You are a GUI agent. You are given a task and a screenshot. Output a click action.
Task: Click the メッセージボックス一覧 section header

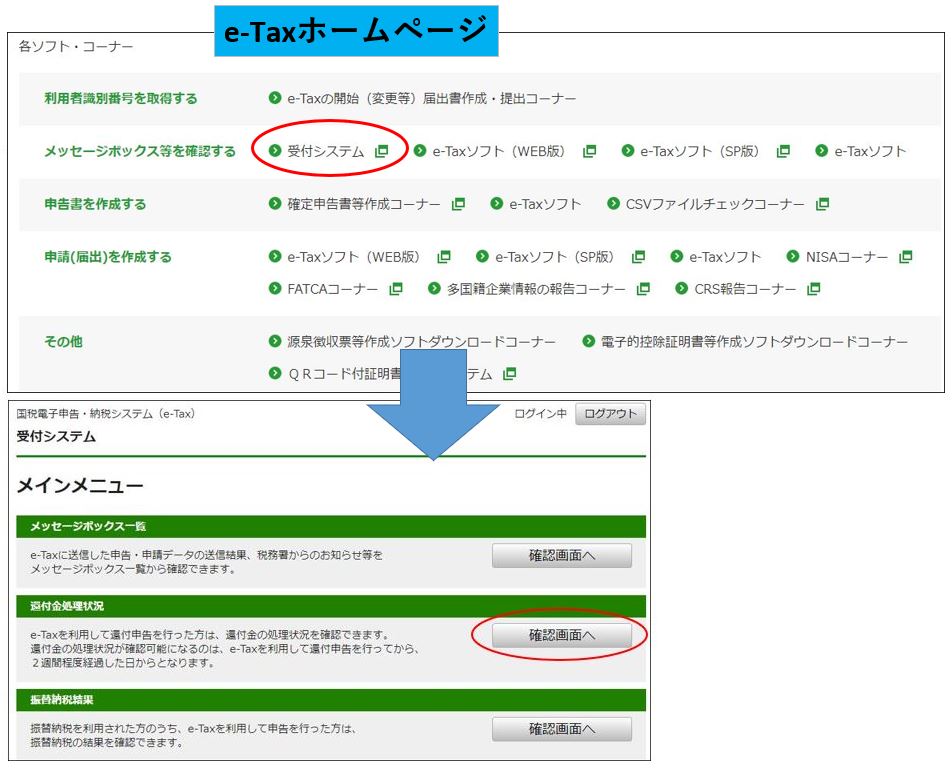[331, 526]
